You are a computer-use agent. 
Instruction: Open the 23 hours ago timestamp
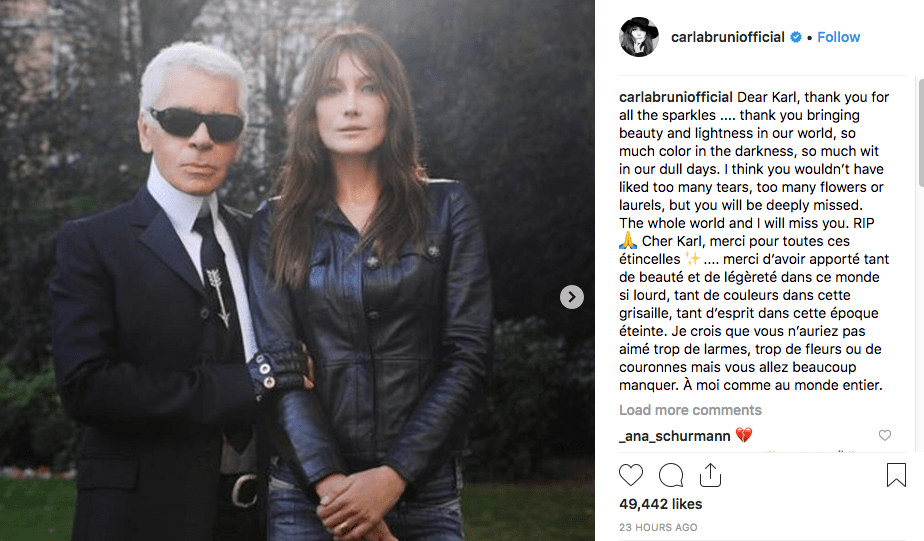click(x=658, y=527)
